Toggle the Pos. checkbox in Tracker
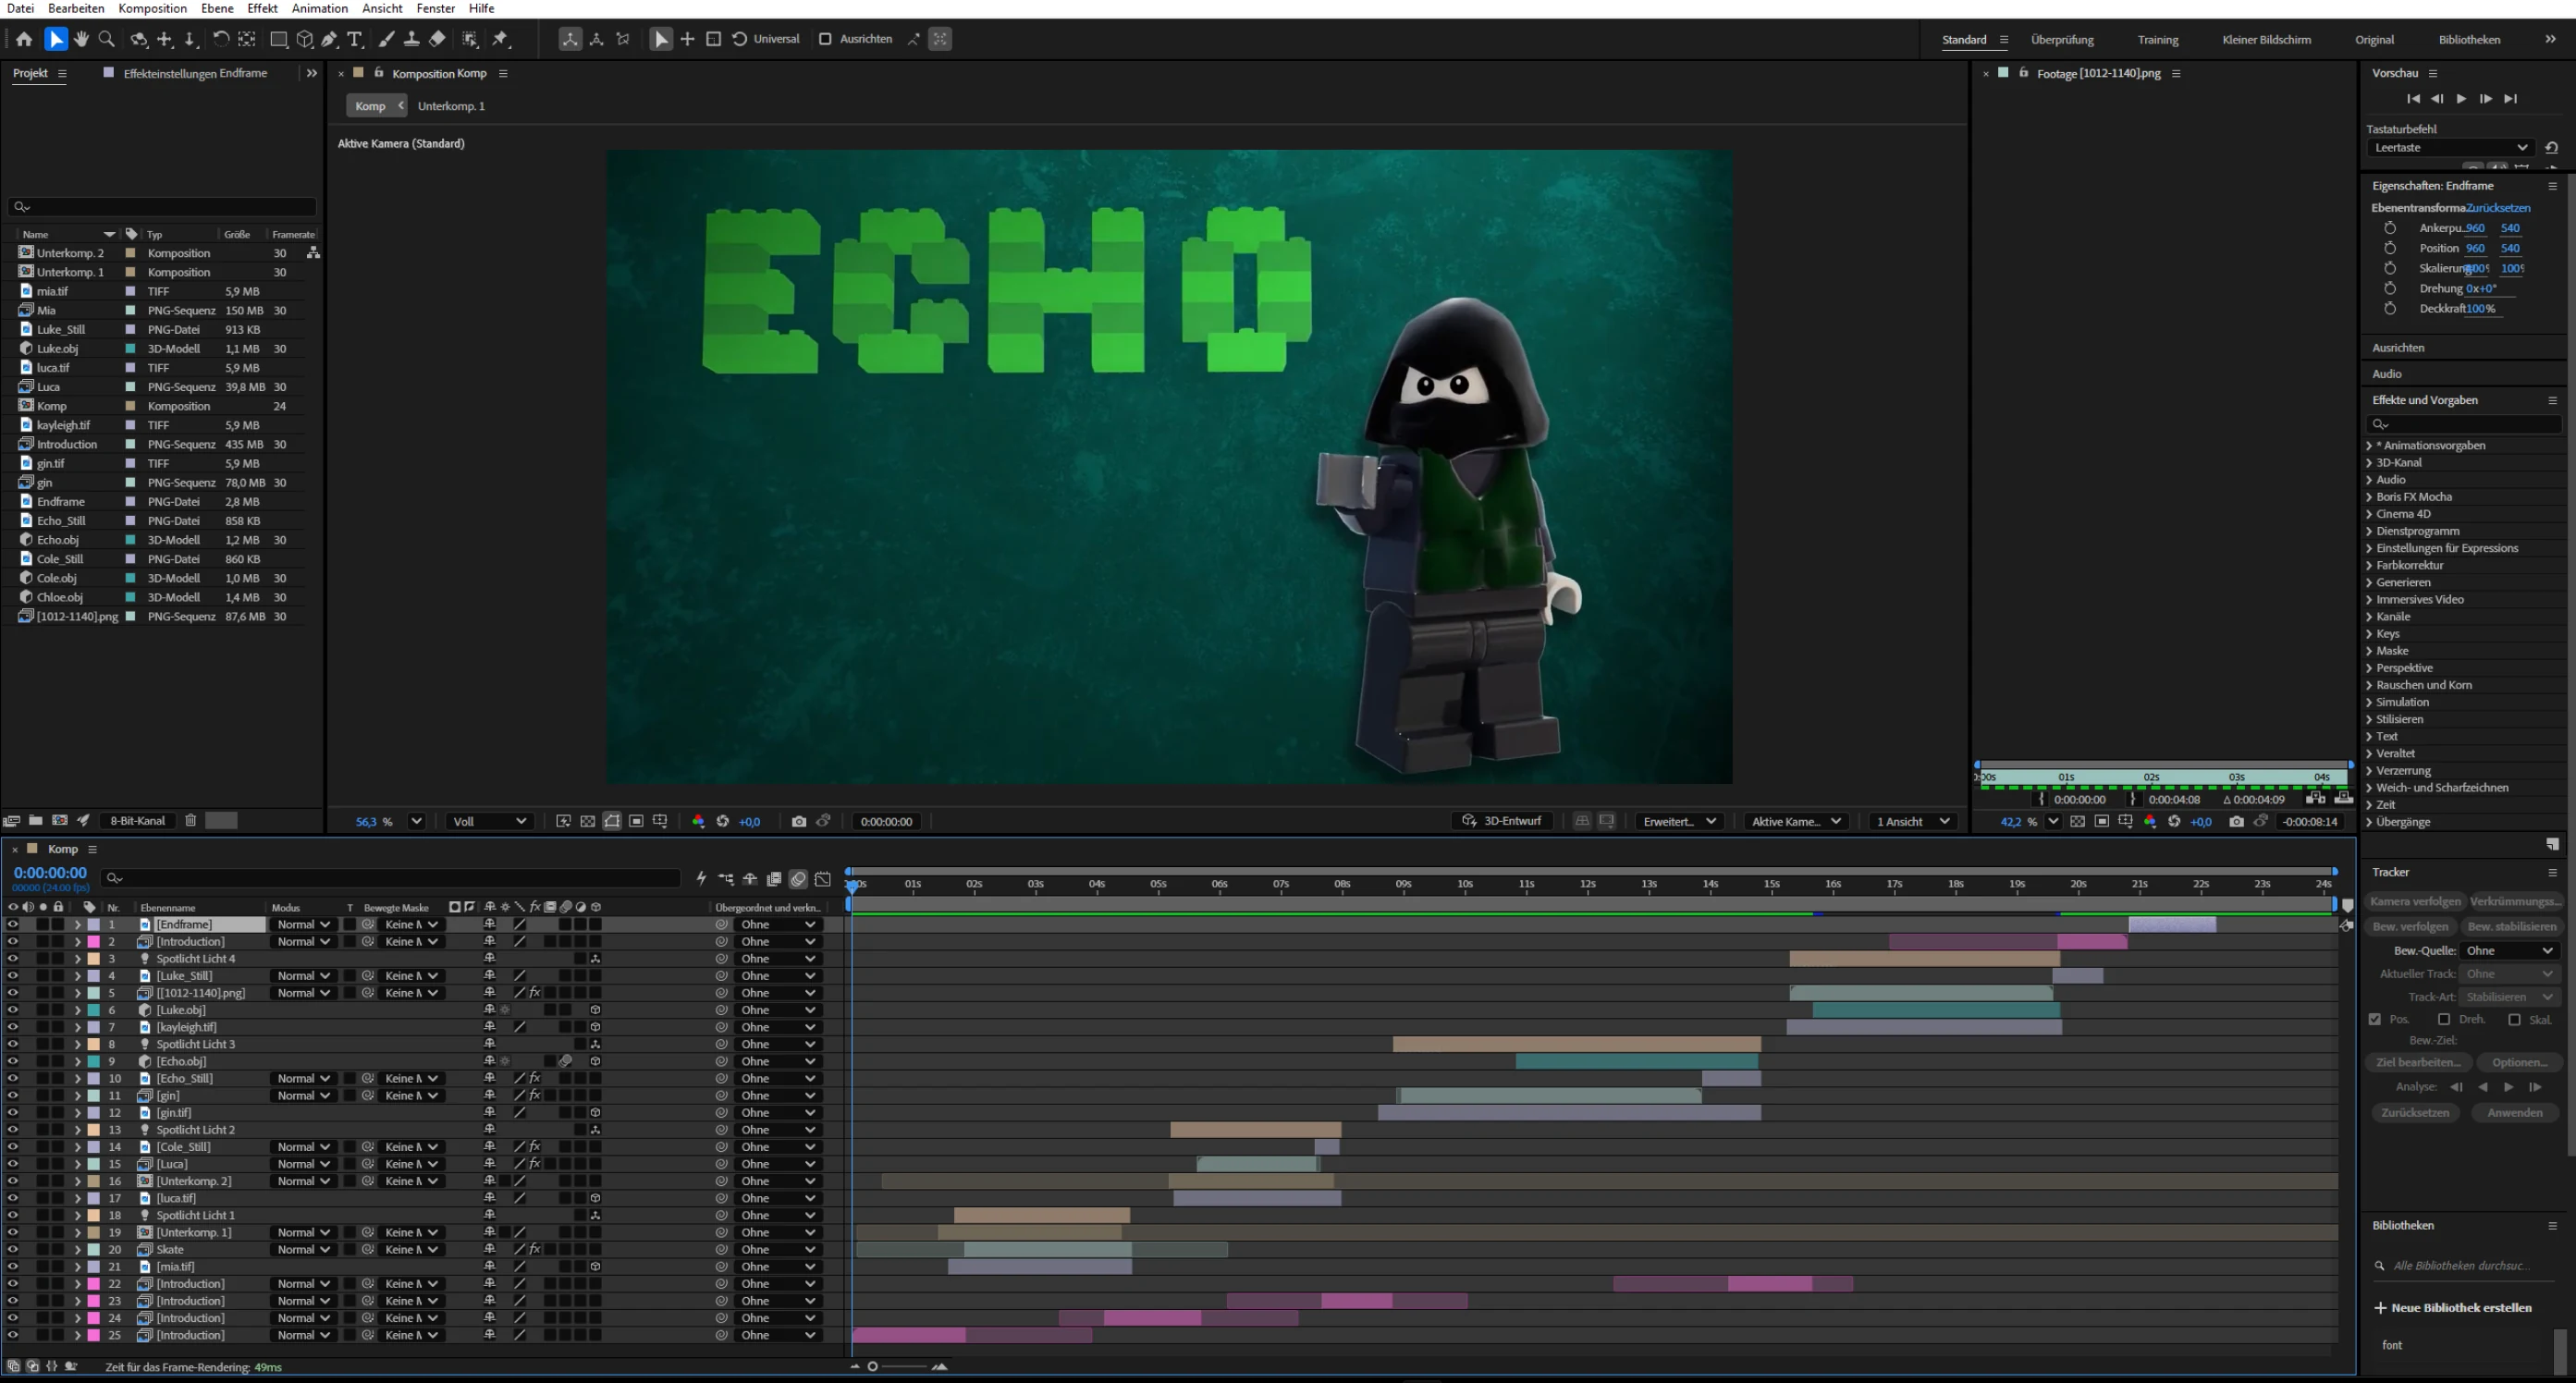Image resolution: width=2576 pixels, height=1383 pixels. (x=2375, y=1019)
